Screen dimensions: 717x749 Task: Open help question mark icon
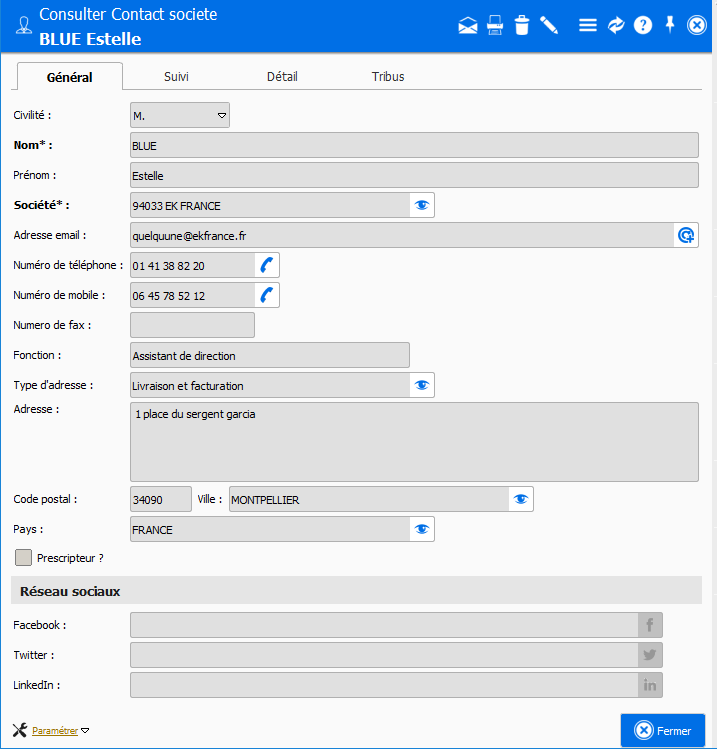coord(643,26)
